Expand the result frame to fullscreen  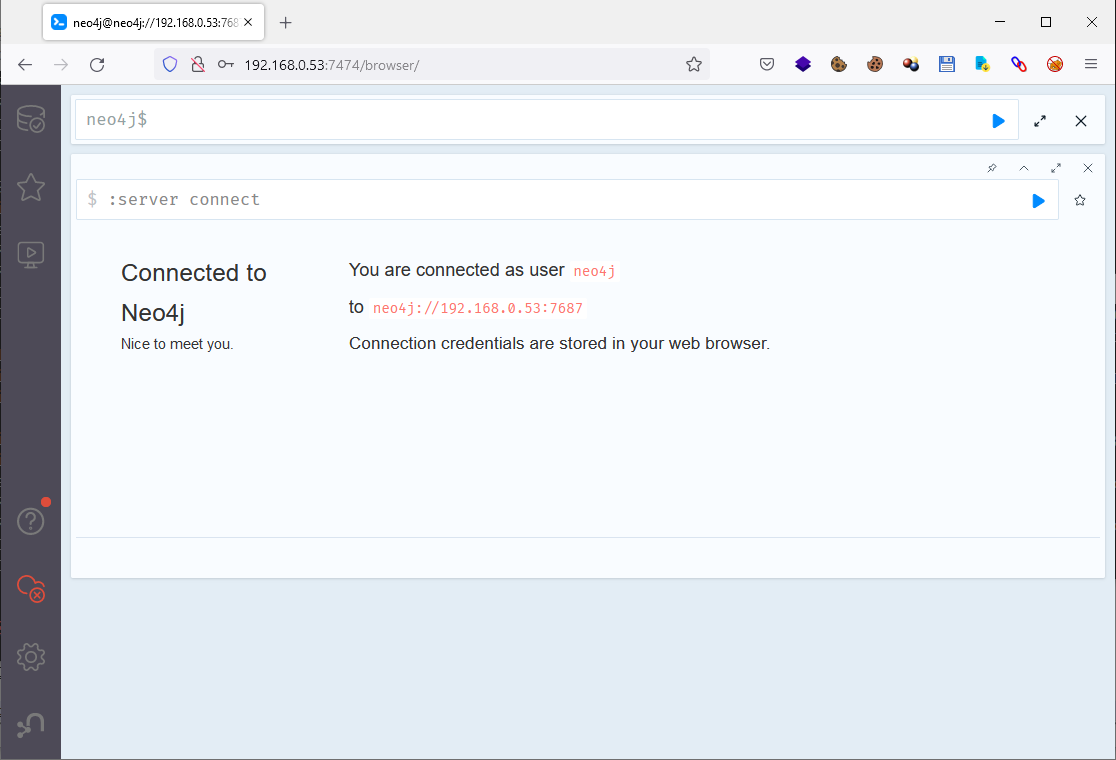click(x=1056, y=168)
